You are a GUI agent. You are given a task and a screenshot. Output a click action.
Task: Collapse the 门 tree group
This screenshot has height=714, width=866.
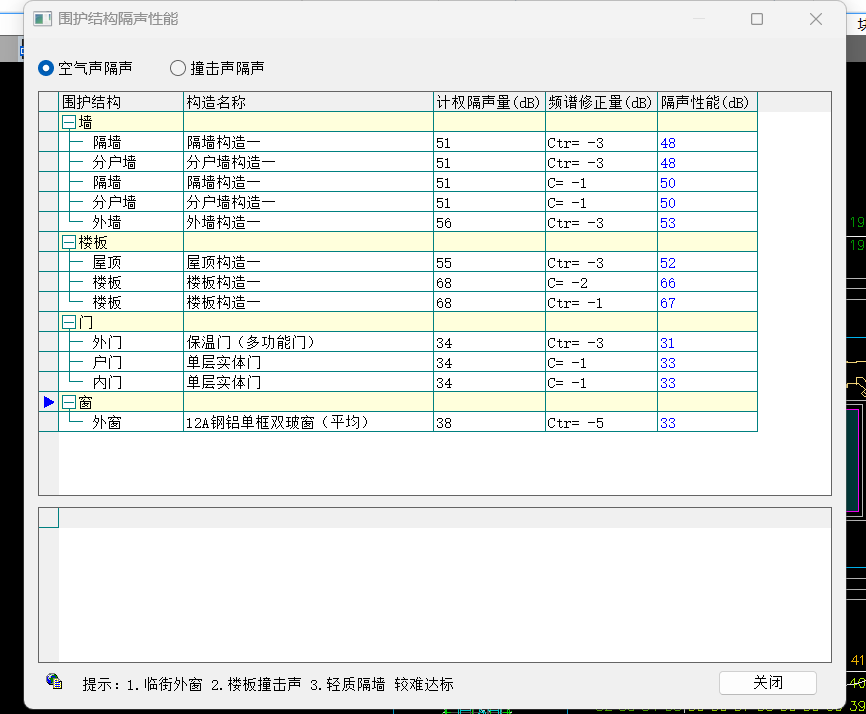[69, 322]
